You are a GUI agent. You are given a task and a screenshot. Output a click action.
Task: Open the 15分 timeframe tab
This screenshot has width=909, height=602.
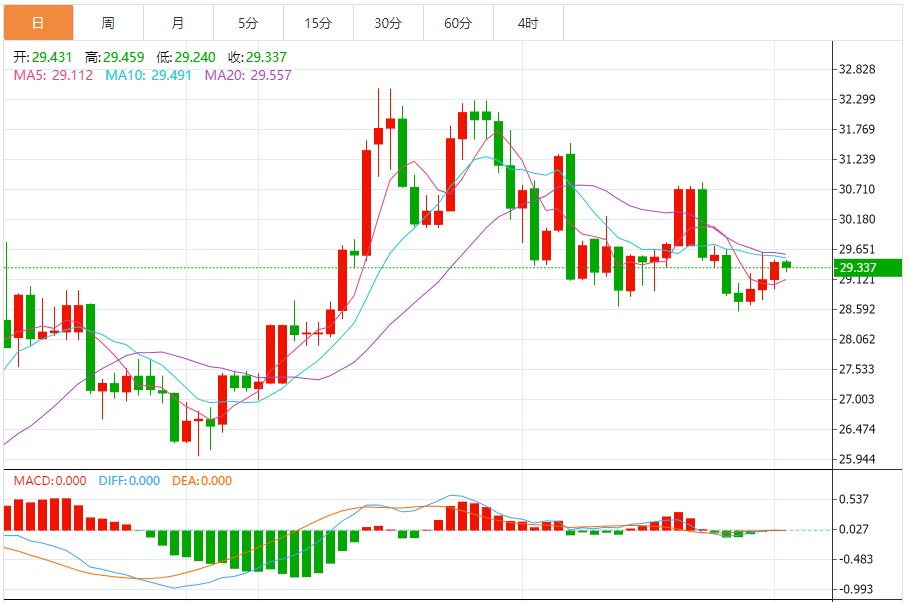[318, 23]
